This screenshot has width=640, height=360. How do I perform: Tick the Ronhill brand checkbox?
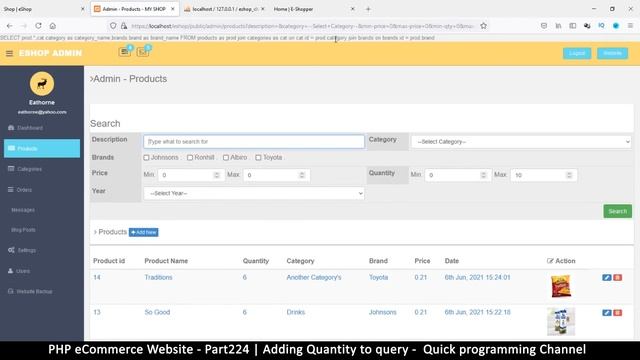(190, 158)
